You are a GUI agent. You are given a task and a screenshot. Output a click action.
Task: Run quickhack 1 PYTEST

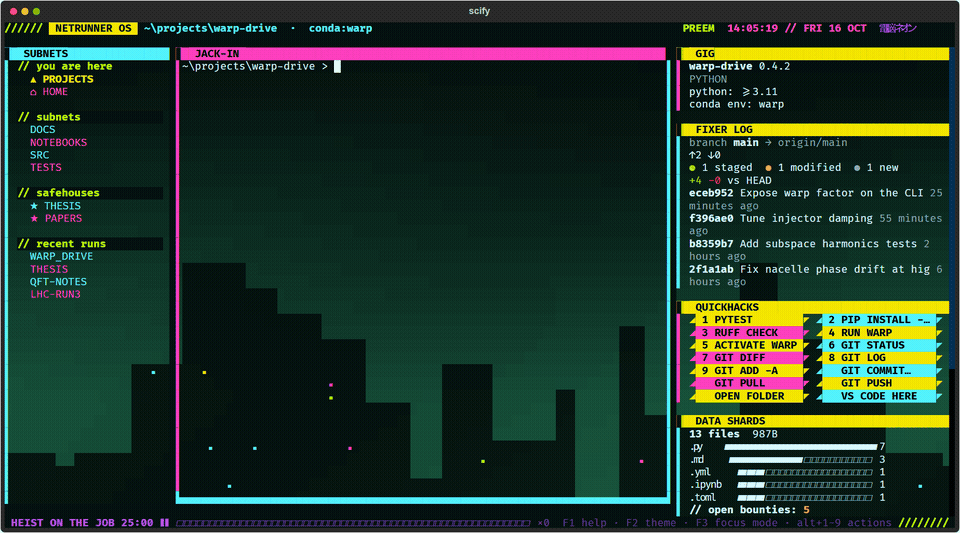[x=749, y=320]
